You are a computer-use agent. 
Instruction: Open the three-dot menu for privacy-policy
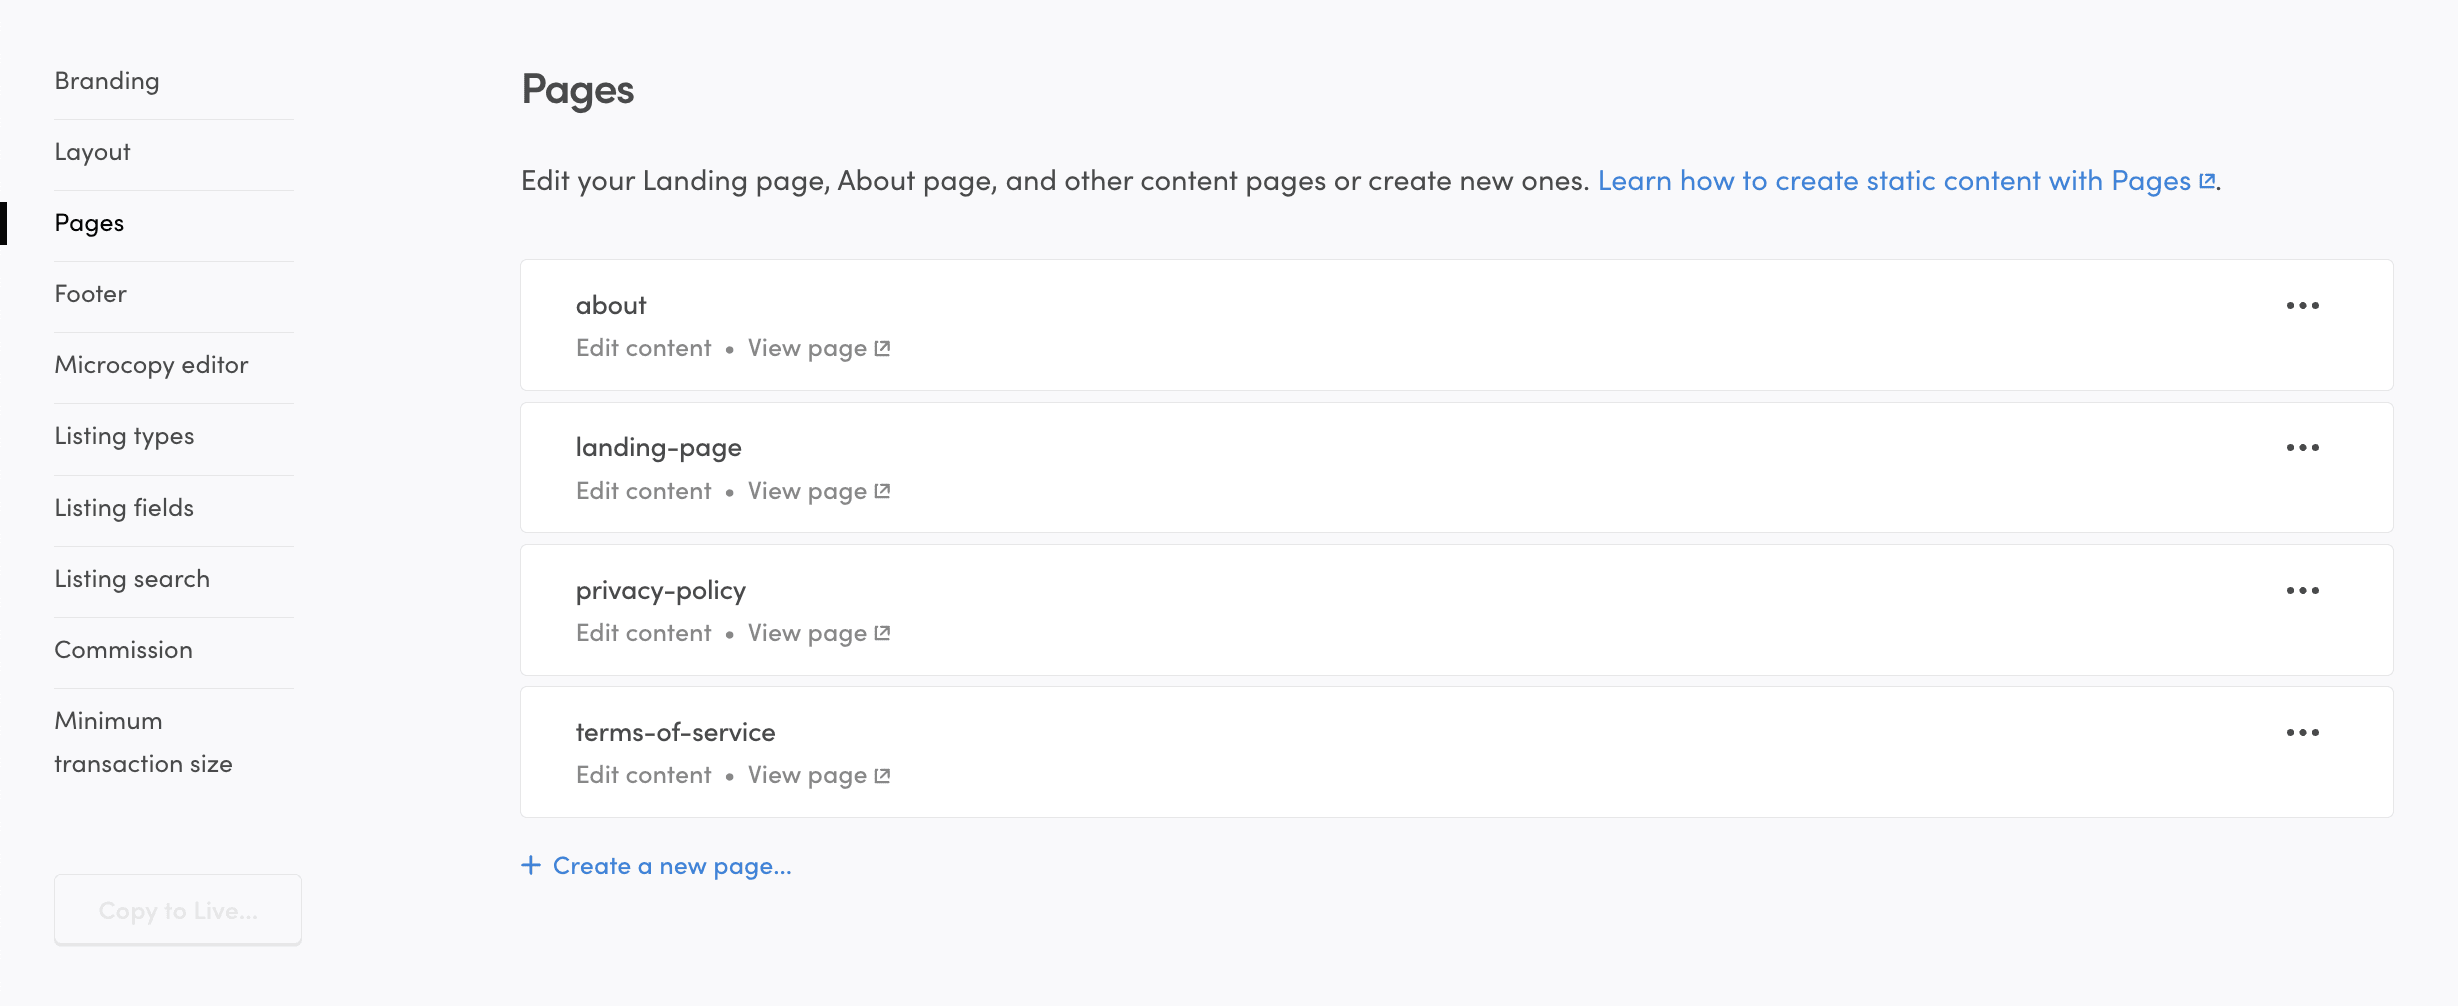(2302, 591)
